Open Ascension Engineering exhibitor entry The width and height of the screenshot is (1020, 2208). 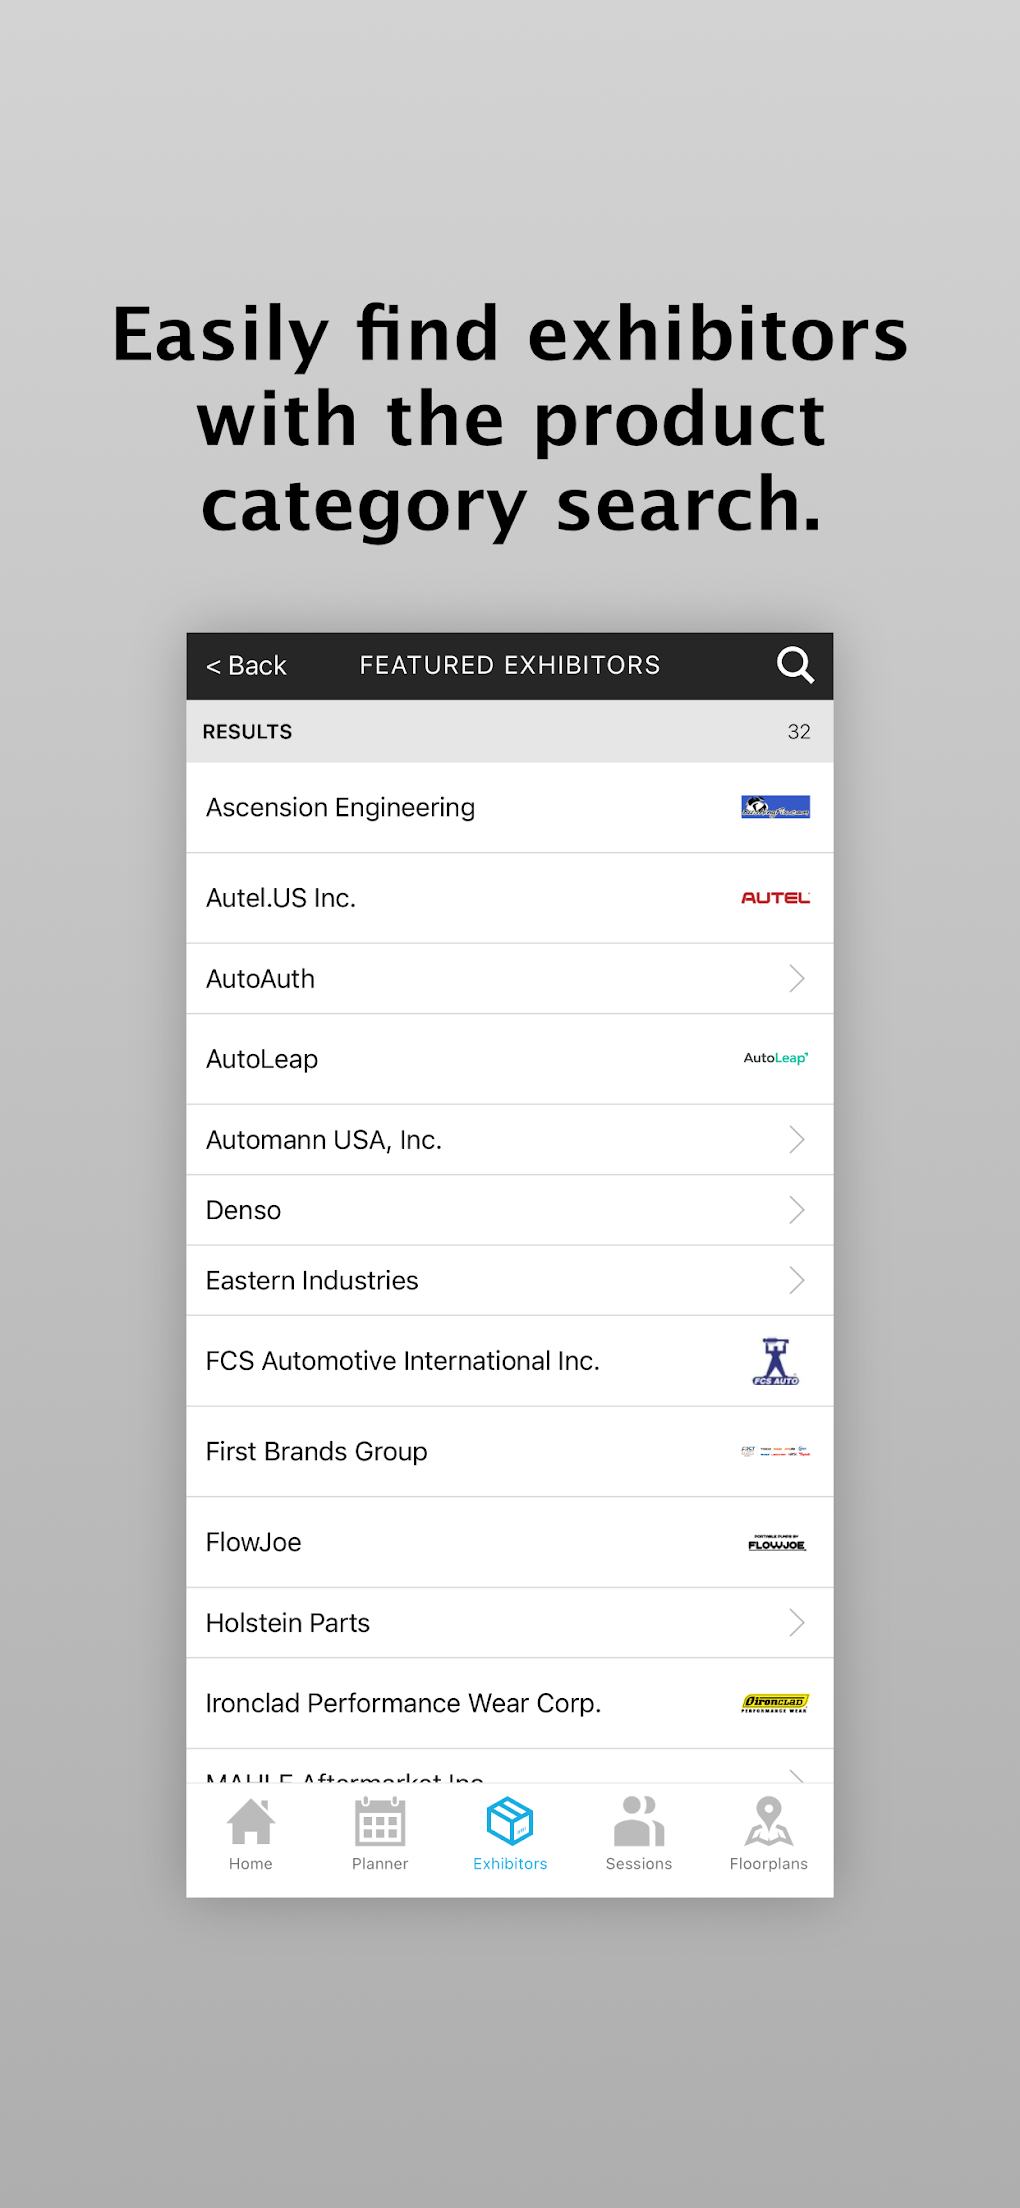[x=340, y=807]
